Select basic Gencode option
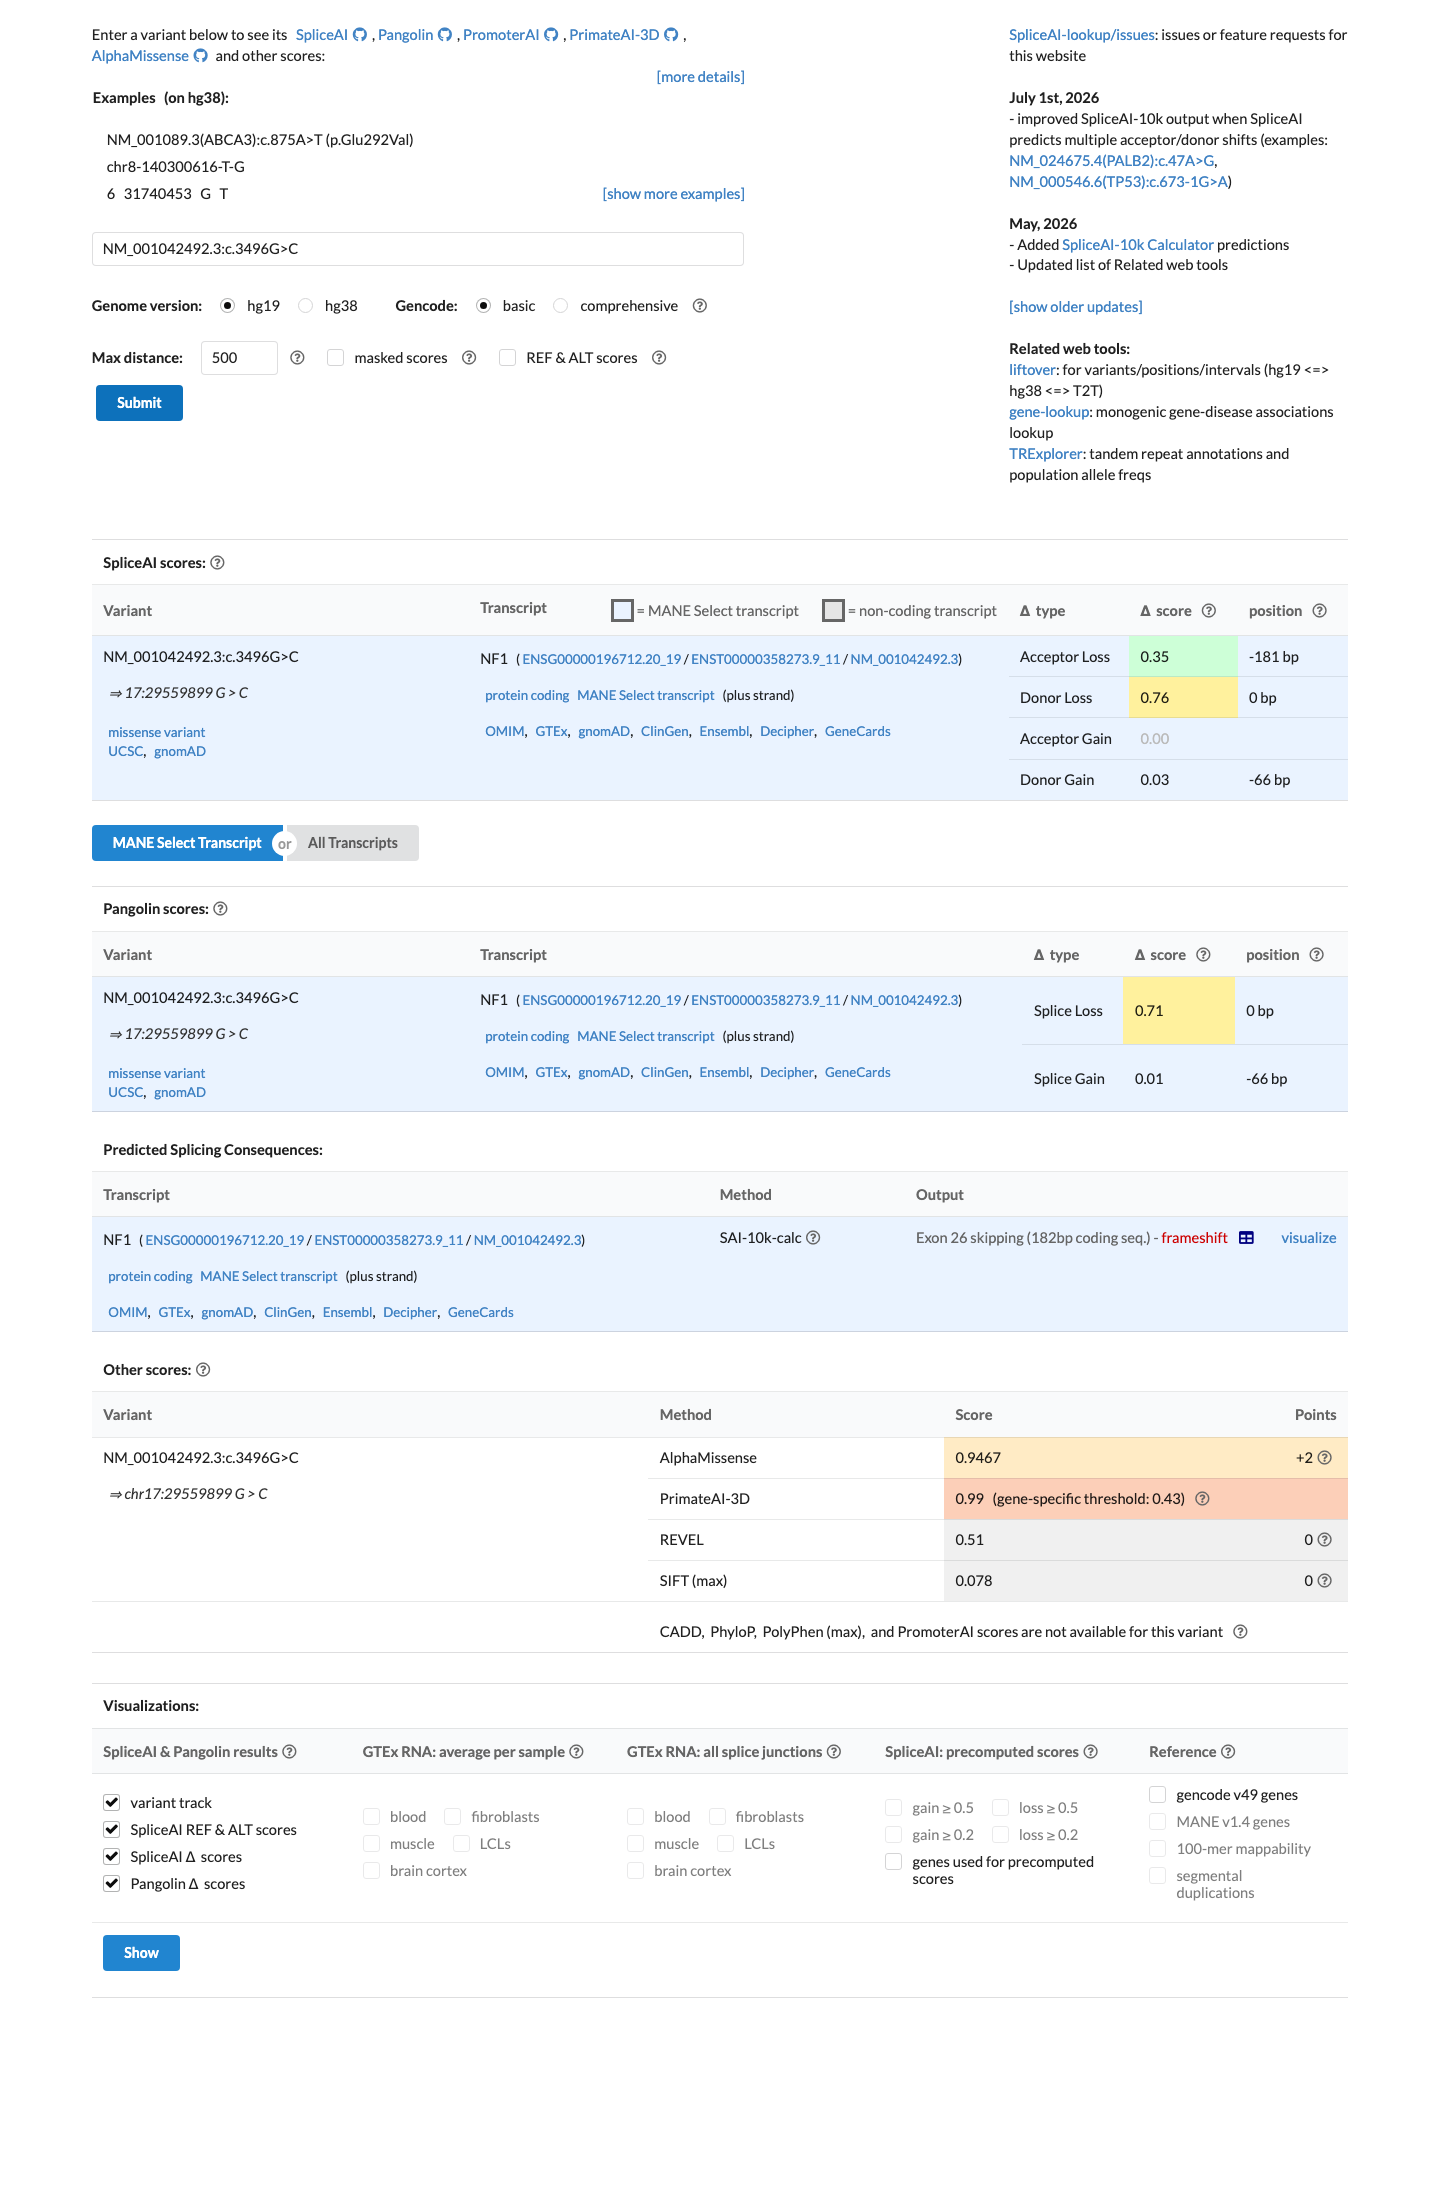This screenshot has height=2200, width=1454. pos(484,306)
